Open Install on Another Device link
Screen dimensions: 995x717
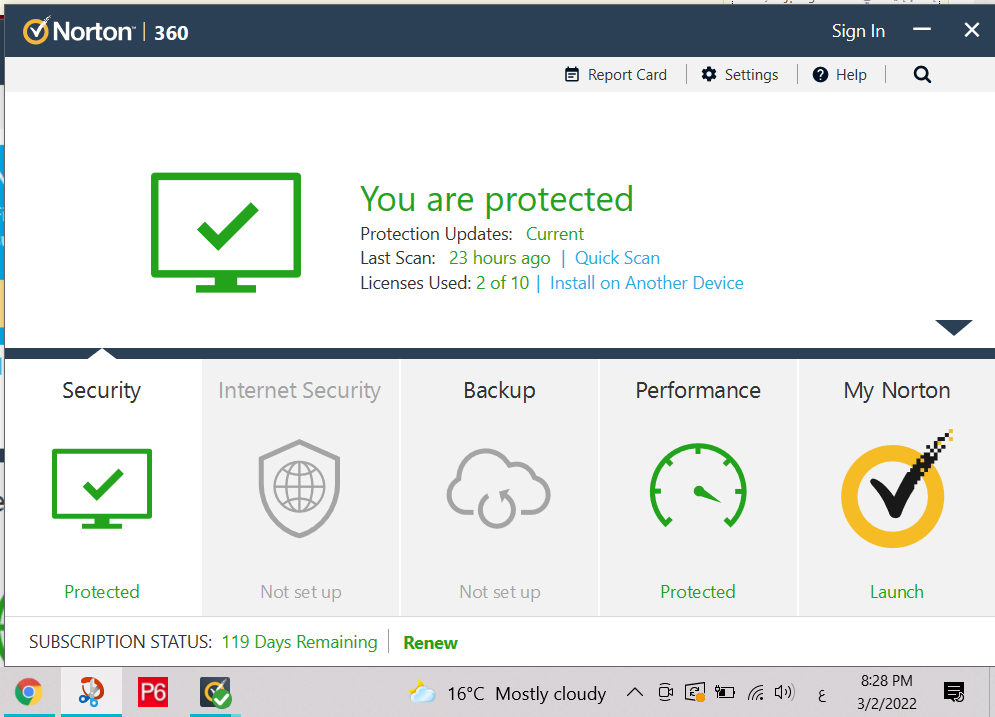pyautogui.click(x=647, y=283)
